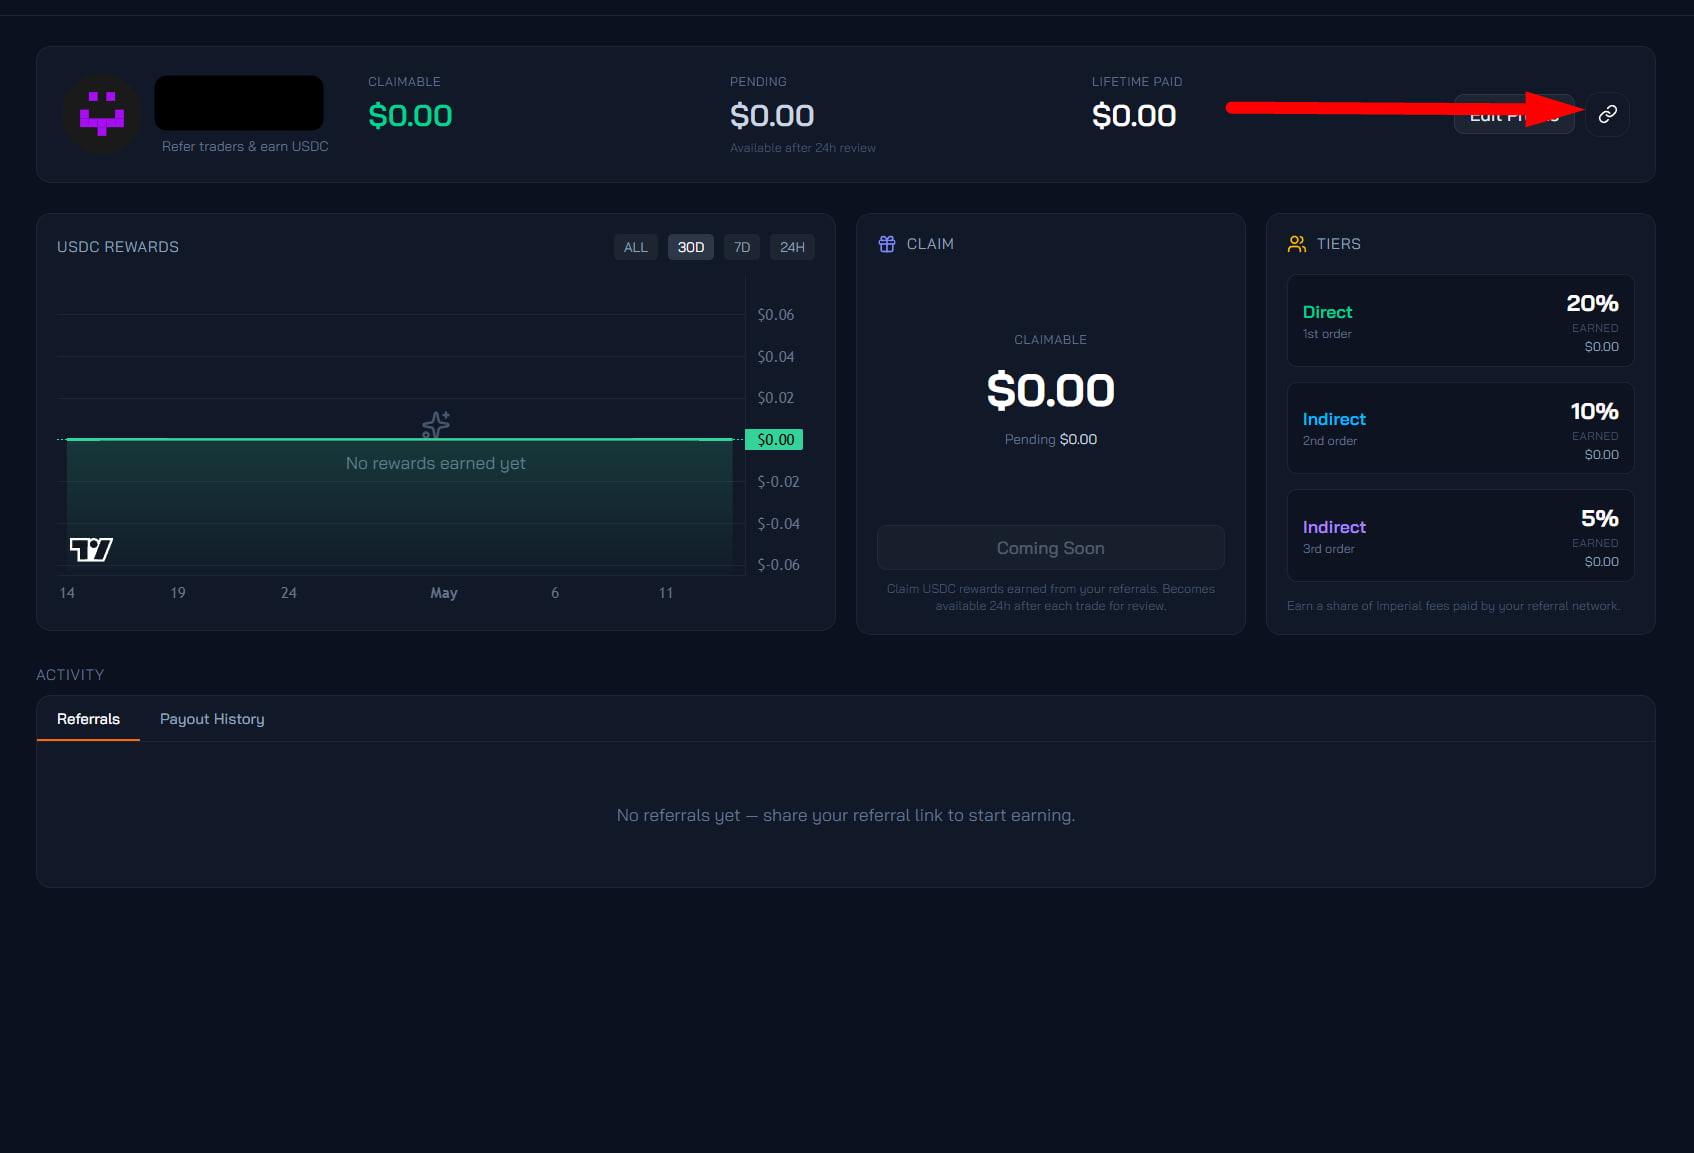Switch to the Referrals tab

pyautogui.click(x=88, y=719)
